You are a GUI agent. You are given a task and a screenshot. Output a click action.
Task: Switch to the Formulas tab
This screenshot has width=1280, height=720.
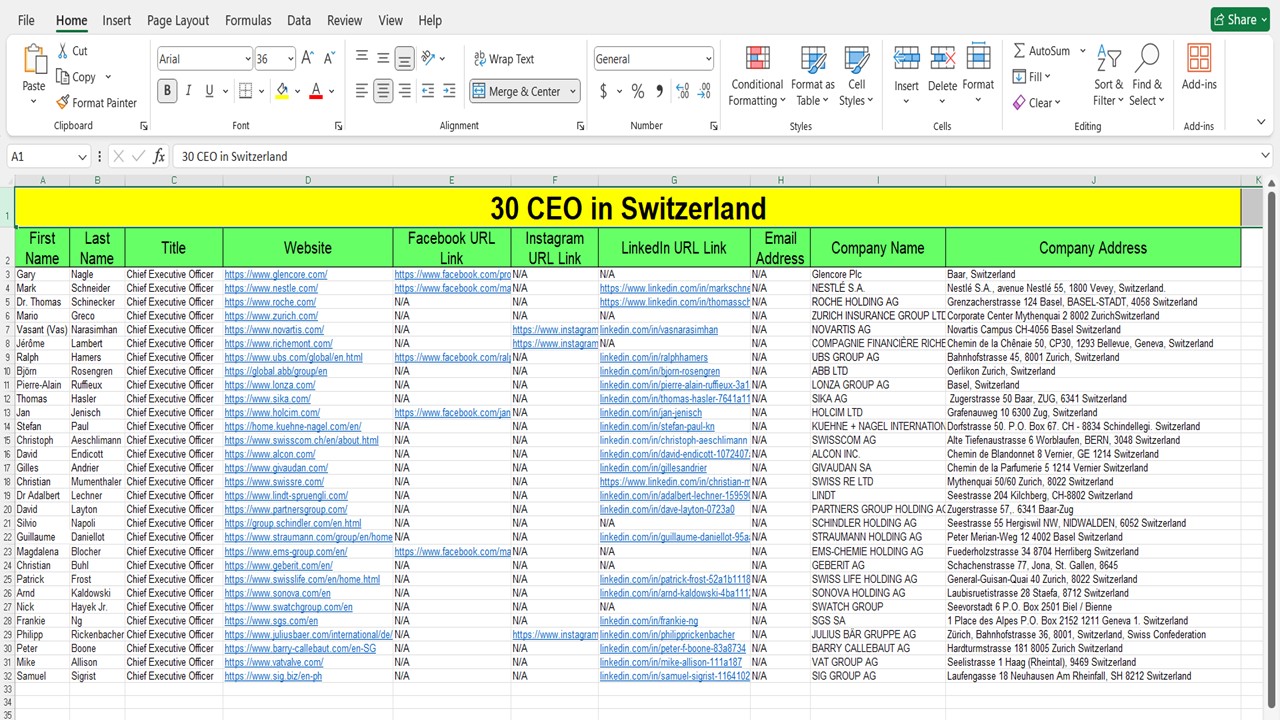pyautogui.click(x=248, y=20)
